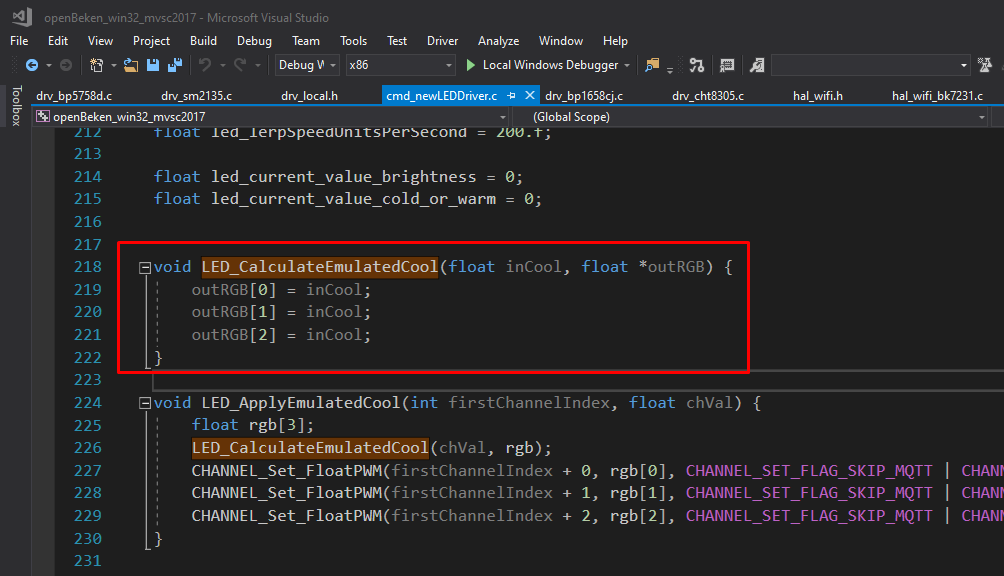Viewport: 1004px width, 576px height.
Task: Close the cmd_newLEDDriver.c tab
Action: pyautogui.click(x=530, y=95)
